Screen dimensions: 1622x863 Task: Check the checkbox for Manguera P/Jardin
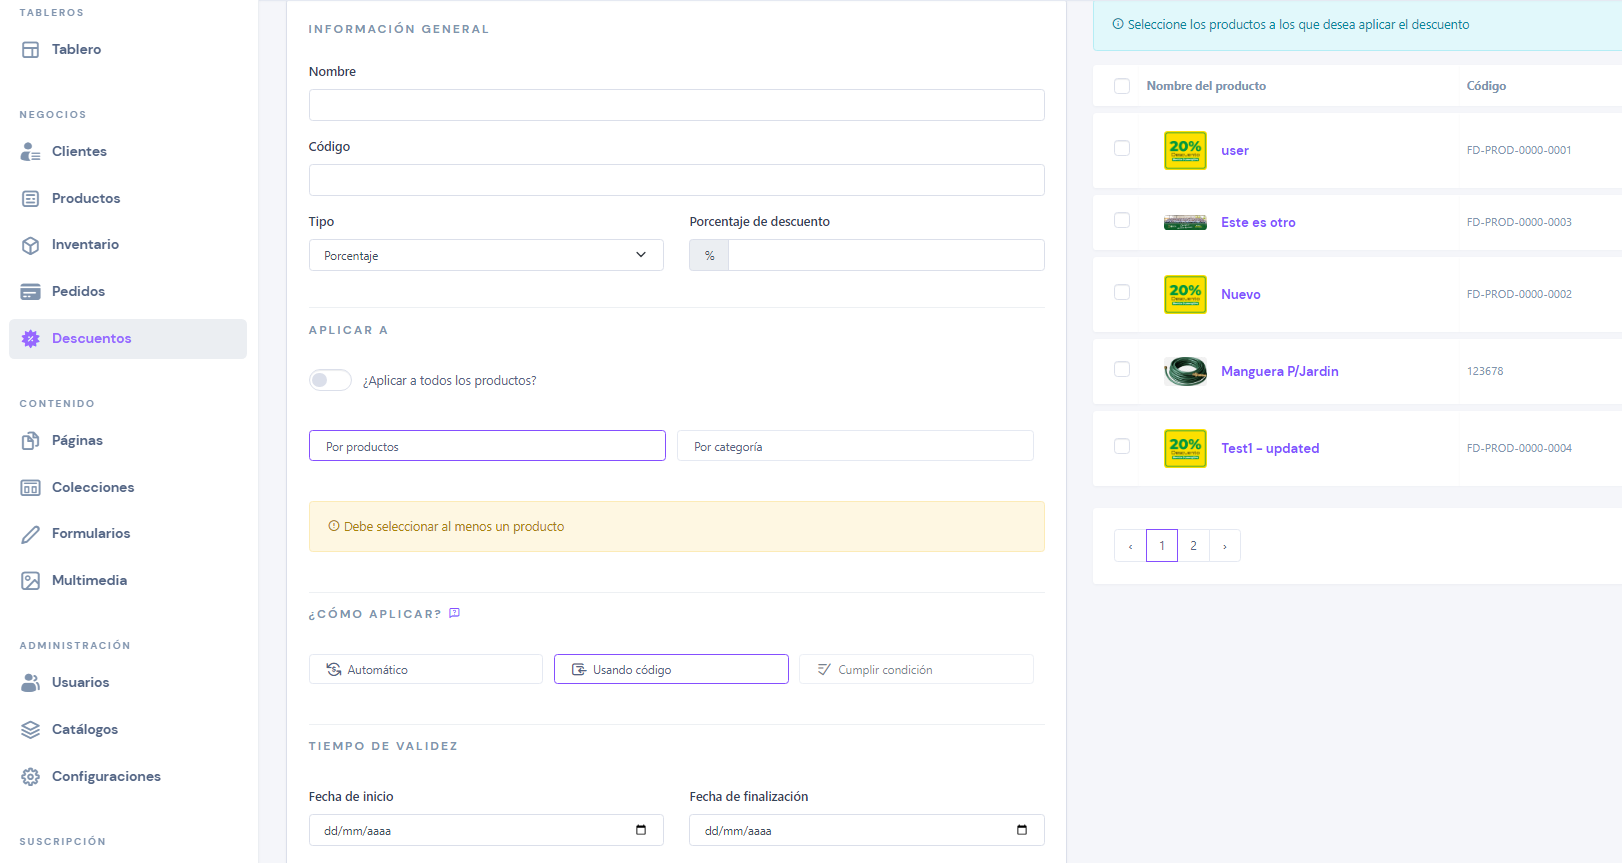(x=1122, y=369)
